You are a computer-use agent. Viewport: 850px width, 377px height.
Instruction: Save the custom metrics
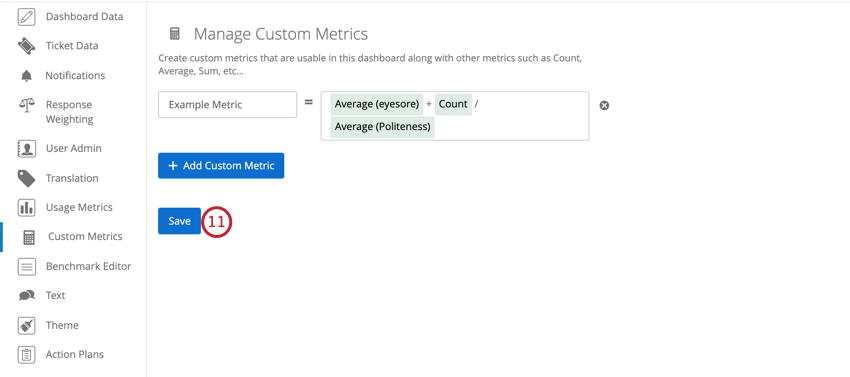(179, 221)
